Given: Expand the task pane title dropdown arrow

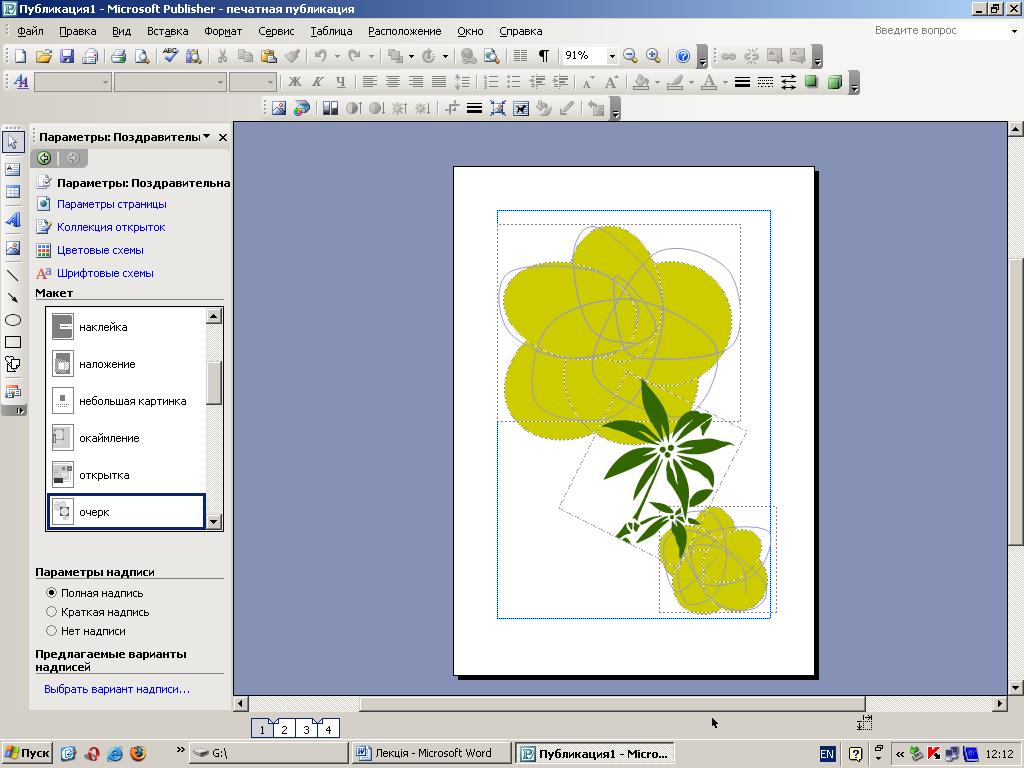Looking at the screenshot, I should click(206, 137).
